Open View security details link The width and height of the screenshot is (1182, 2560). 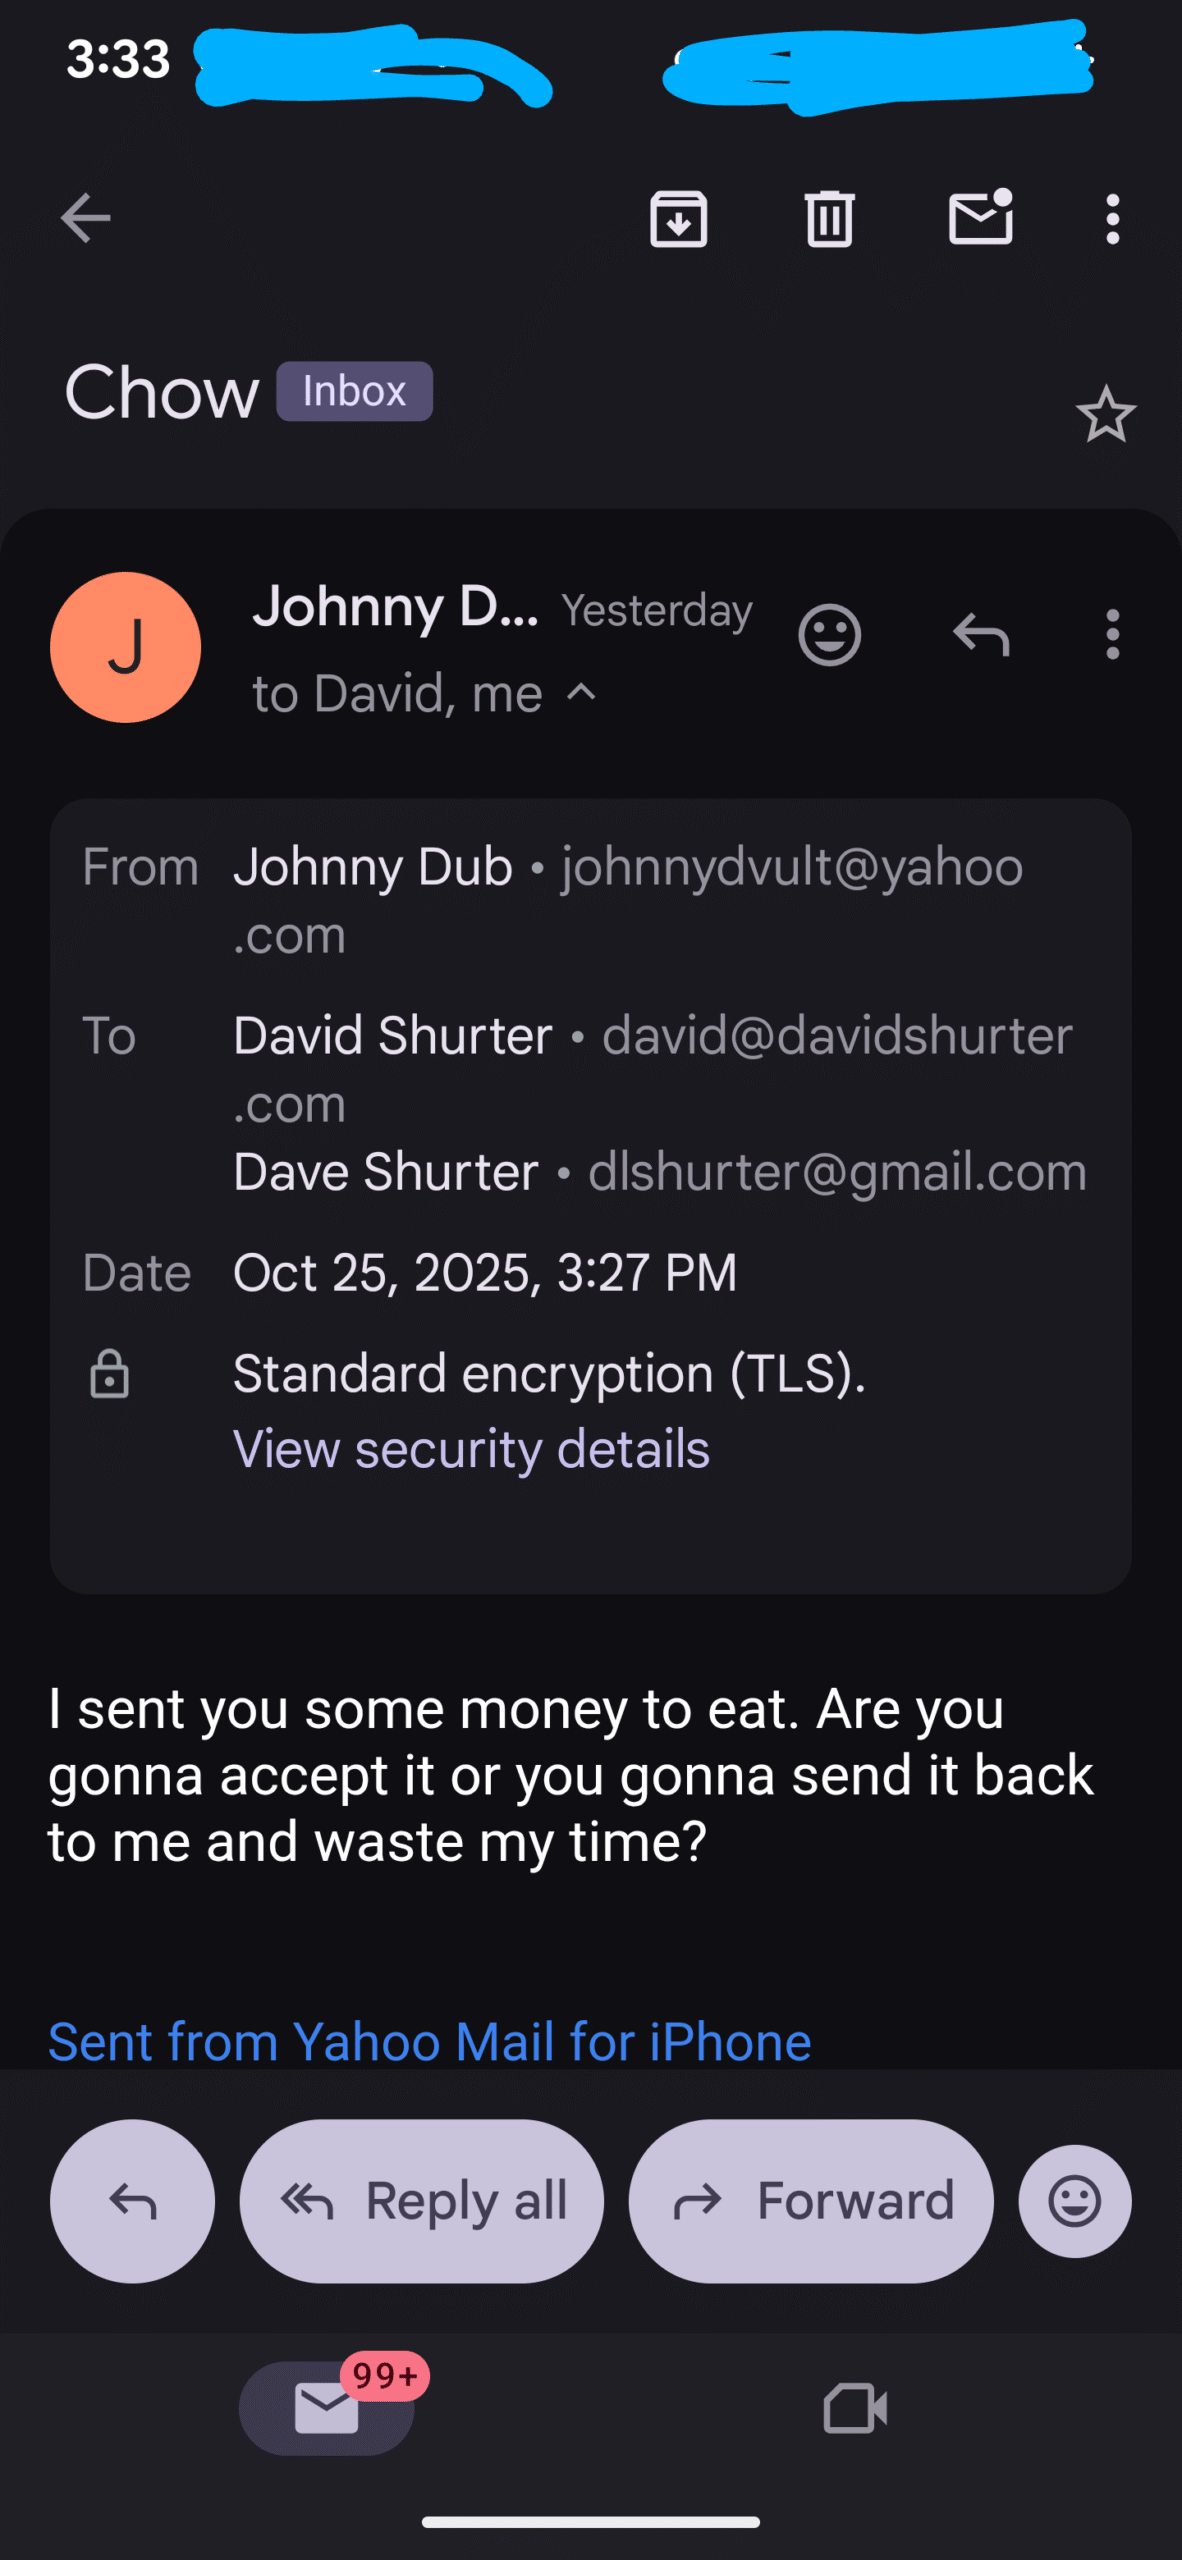coord(471,1449)
